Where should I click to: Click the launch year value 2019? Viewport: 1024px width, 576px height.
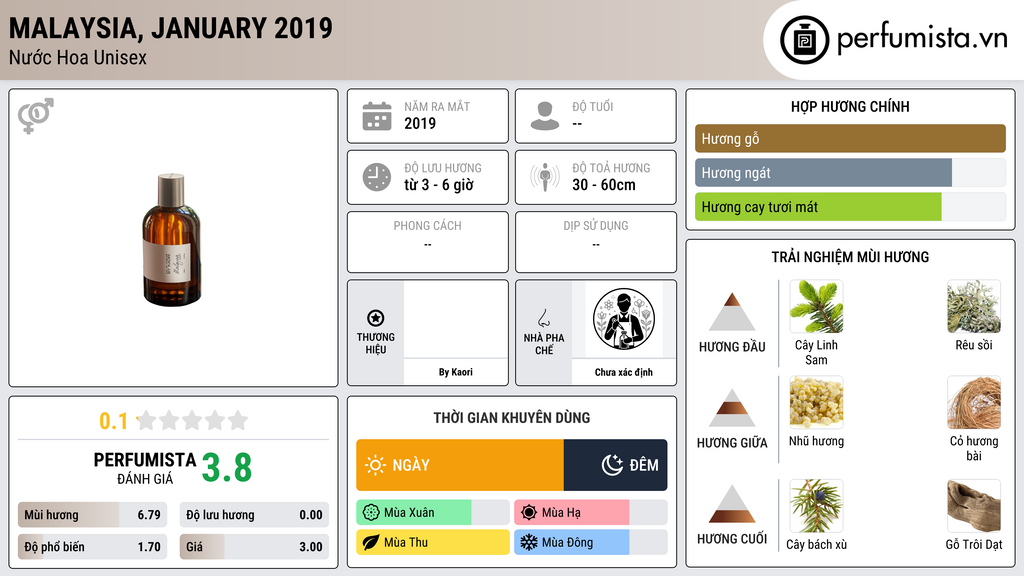click(x=420, y=123)
